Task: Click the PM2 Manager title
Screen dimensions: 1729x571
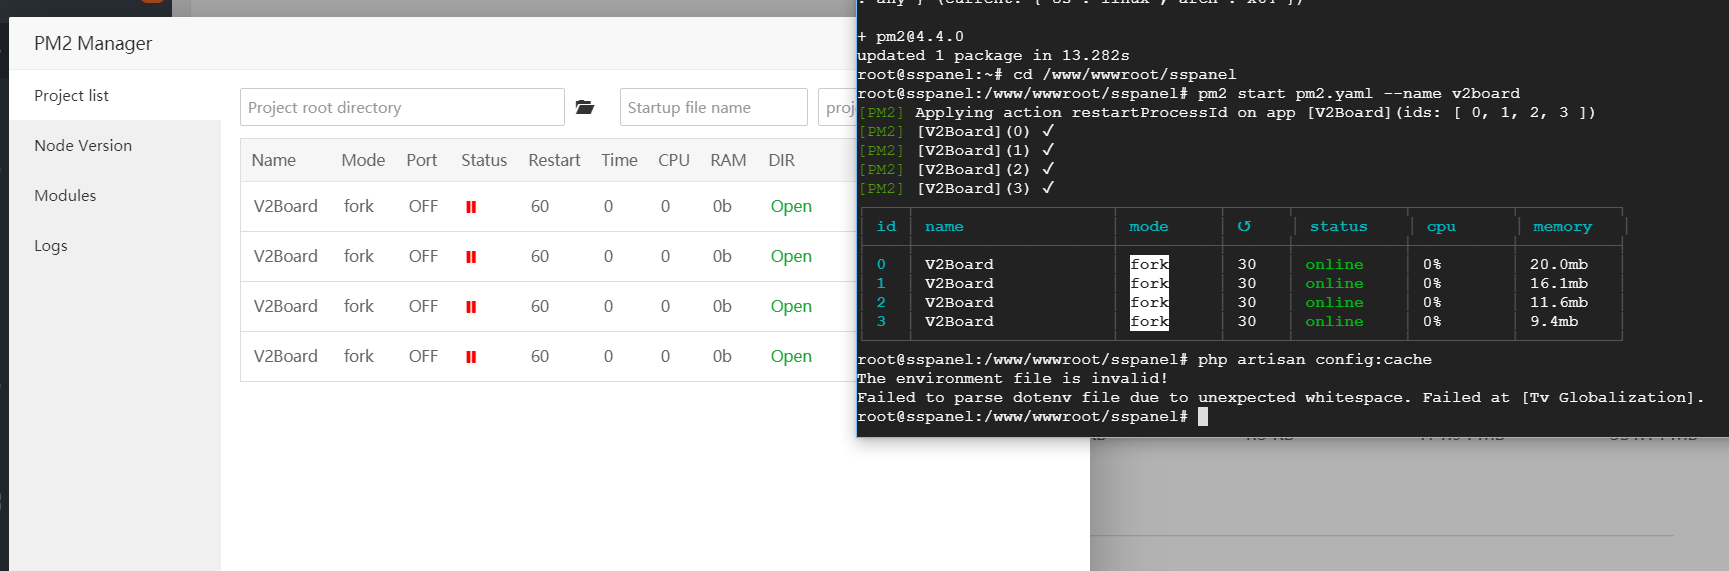Action: coord(93,43)
